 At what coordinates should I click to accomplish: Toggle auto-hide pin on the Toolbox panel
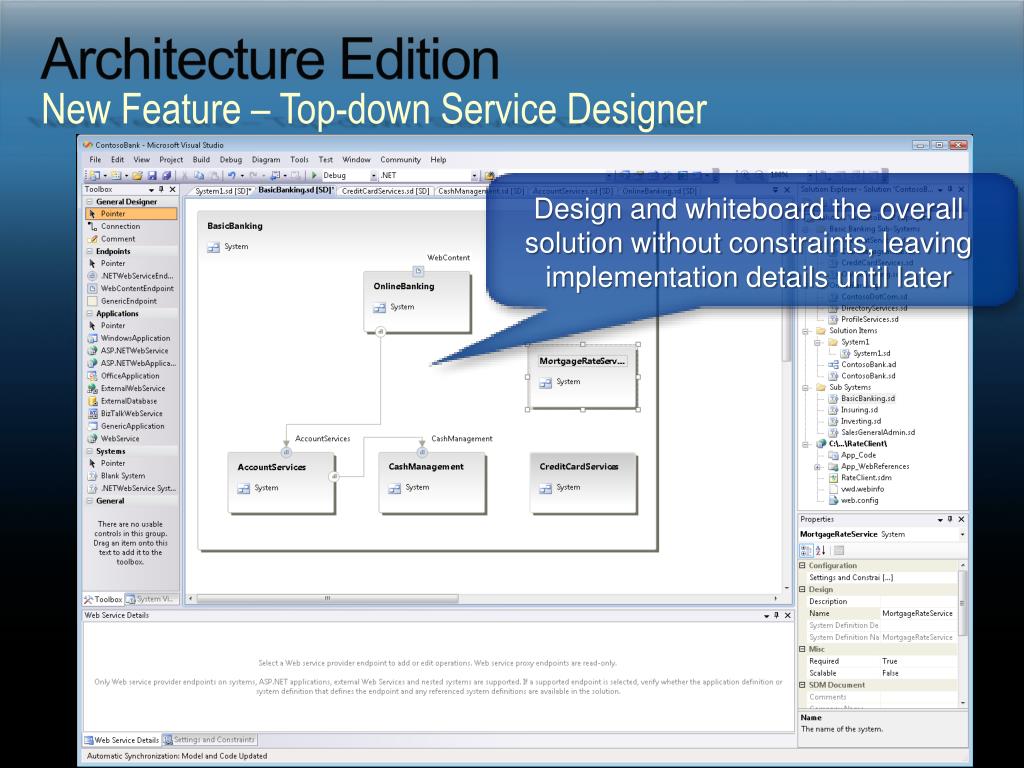tap(161, 189)
